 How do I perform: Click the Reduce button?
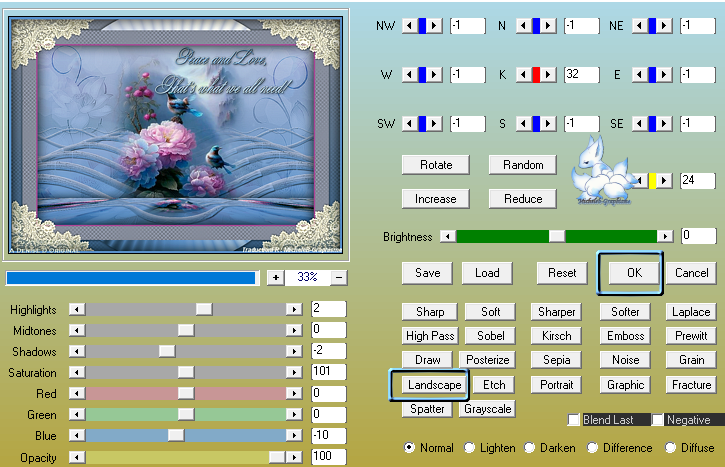[523, 199]
